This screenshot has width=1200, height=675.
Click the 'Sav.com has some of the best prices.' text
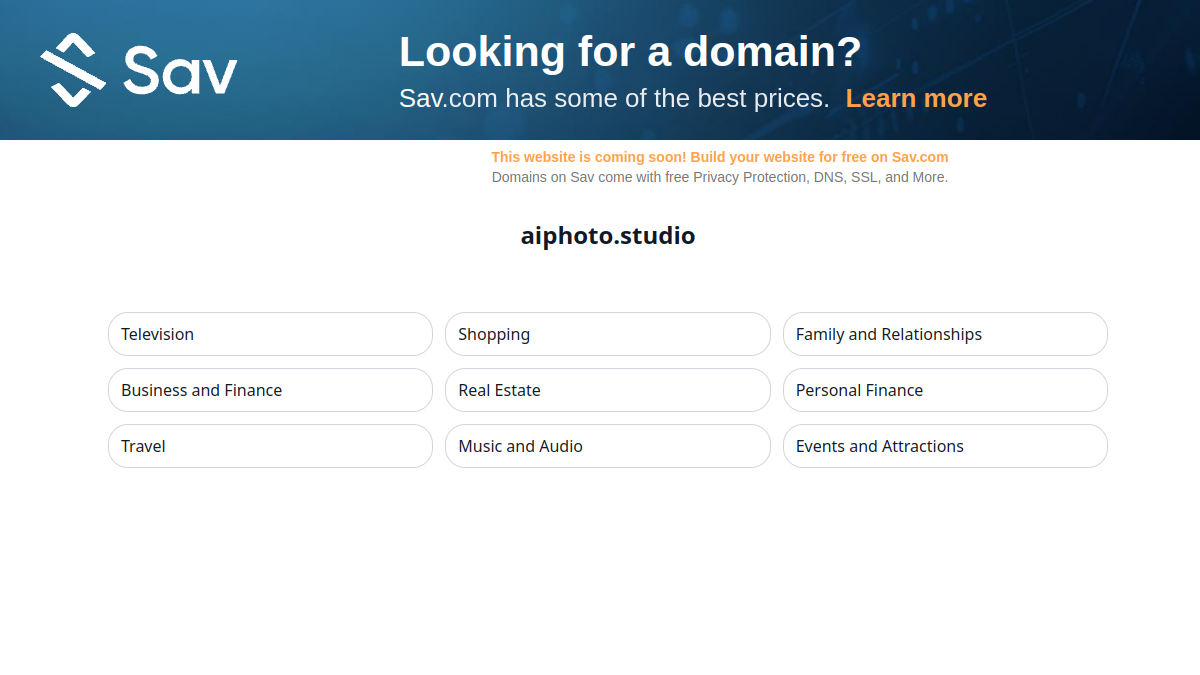pyautogui.click(x=614, y=98)
